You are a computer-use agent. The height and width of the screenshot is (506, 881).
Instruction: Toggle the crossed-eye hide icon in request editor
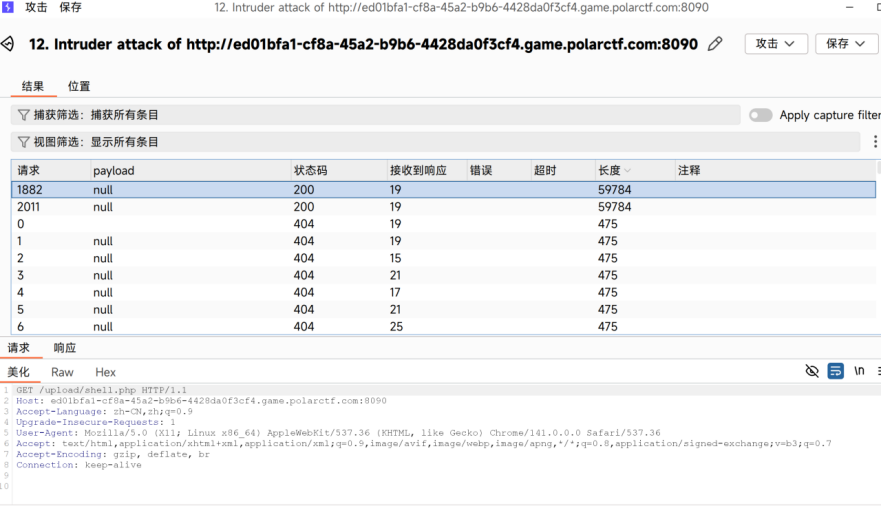[812, 371]
